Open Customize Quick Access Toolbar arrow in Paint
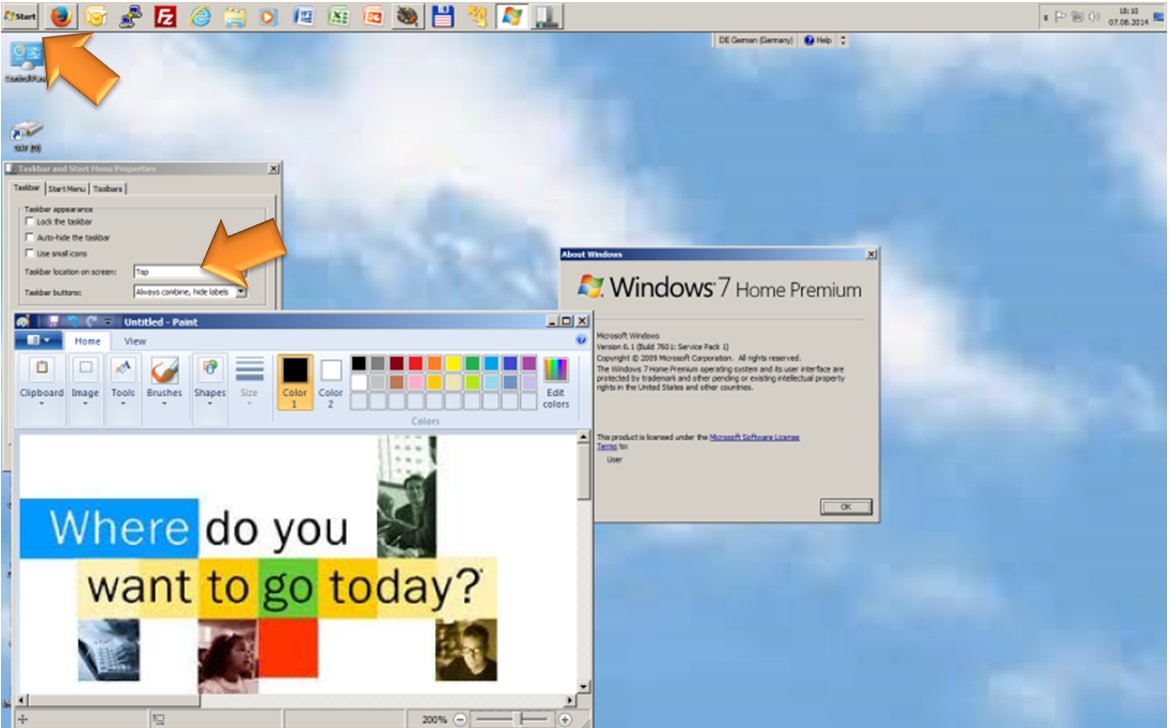 point(108,321)
